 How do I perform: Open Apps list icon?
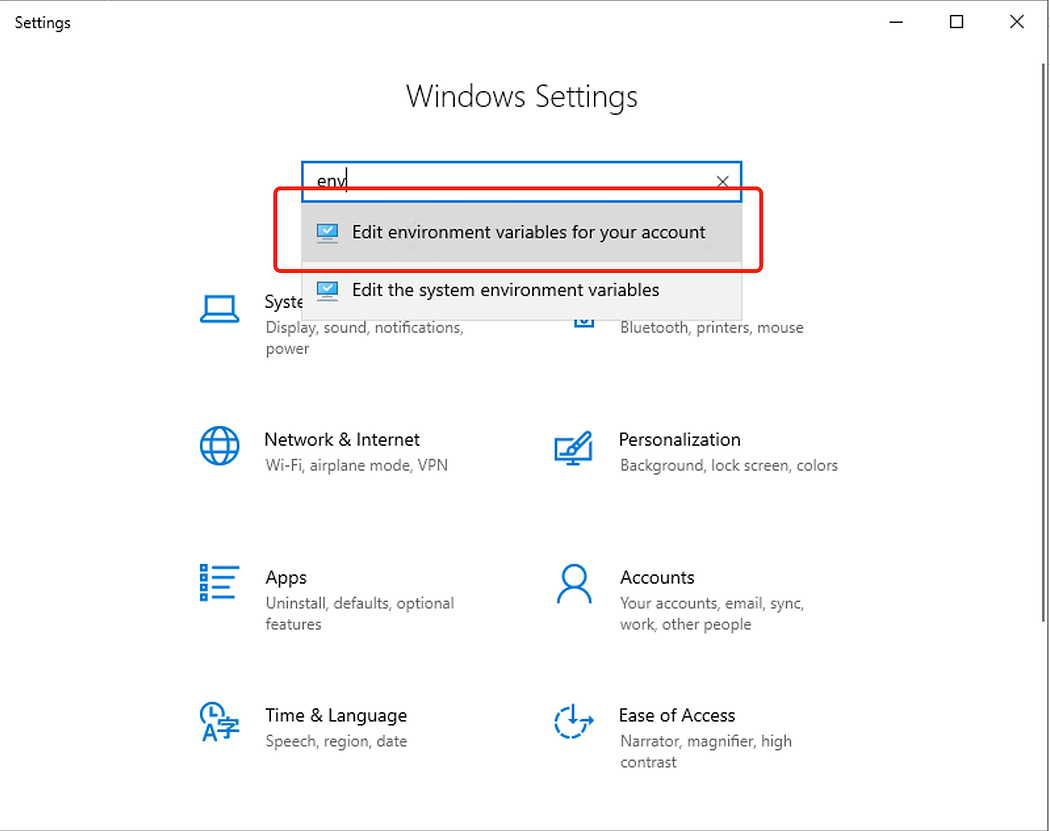(x=219, y=583)
